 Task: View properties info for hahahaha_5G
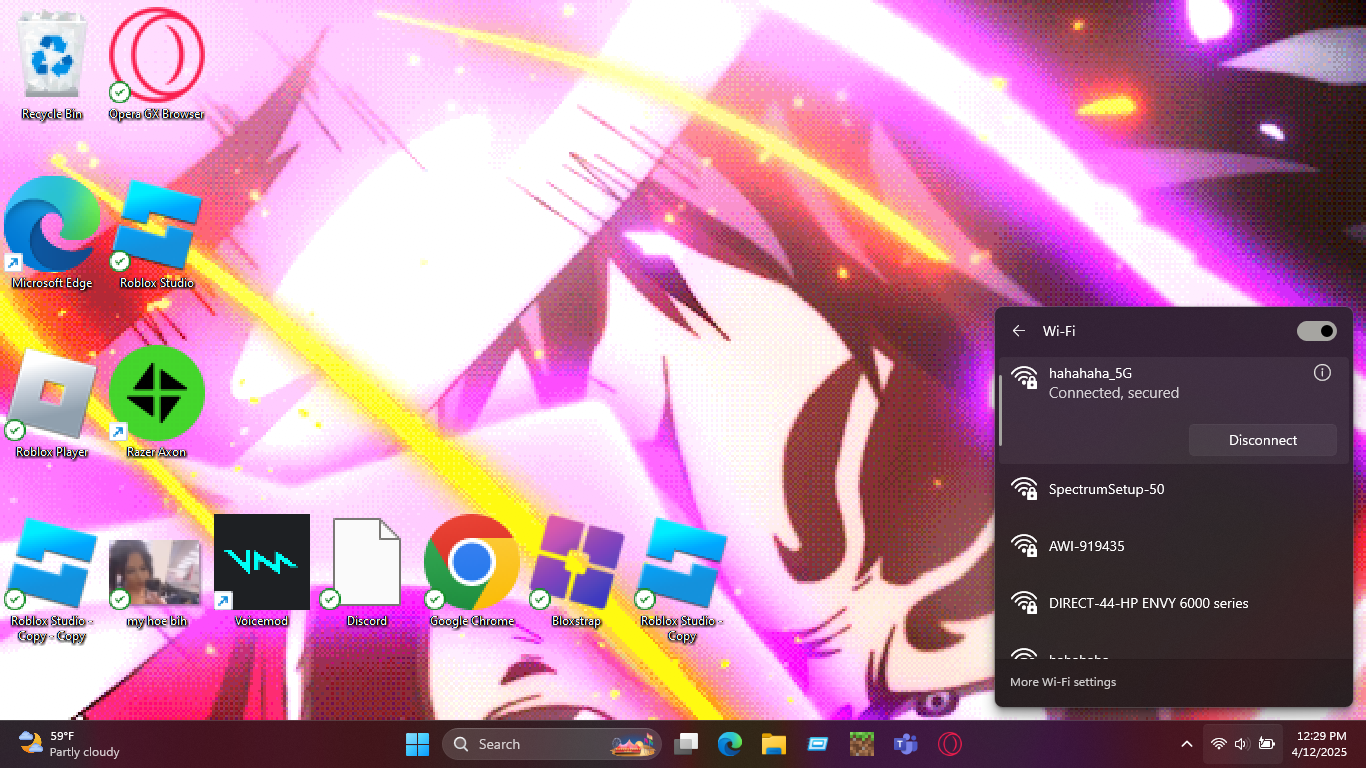(x=1322, y=373)
